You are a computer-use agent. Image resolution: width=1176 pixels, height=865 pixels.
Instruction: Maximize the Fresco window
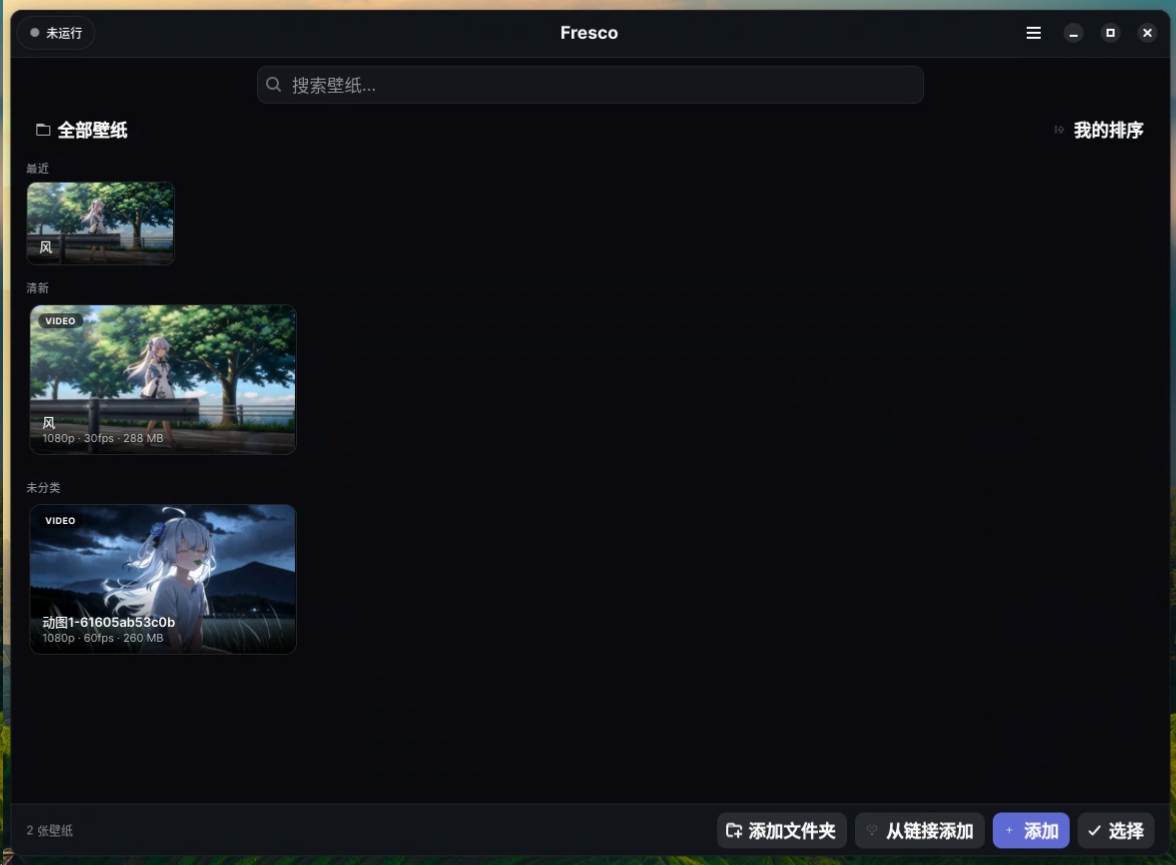pyautogui.click(x=1110, y=33)
